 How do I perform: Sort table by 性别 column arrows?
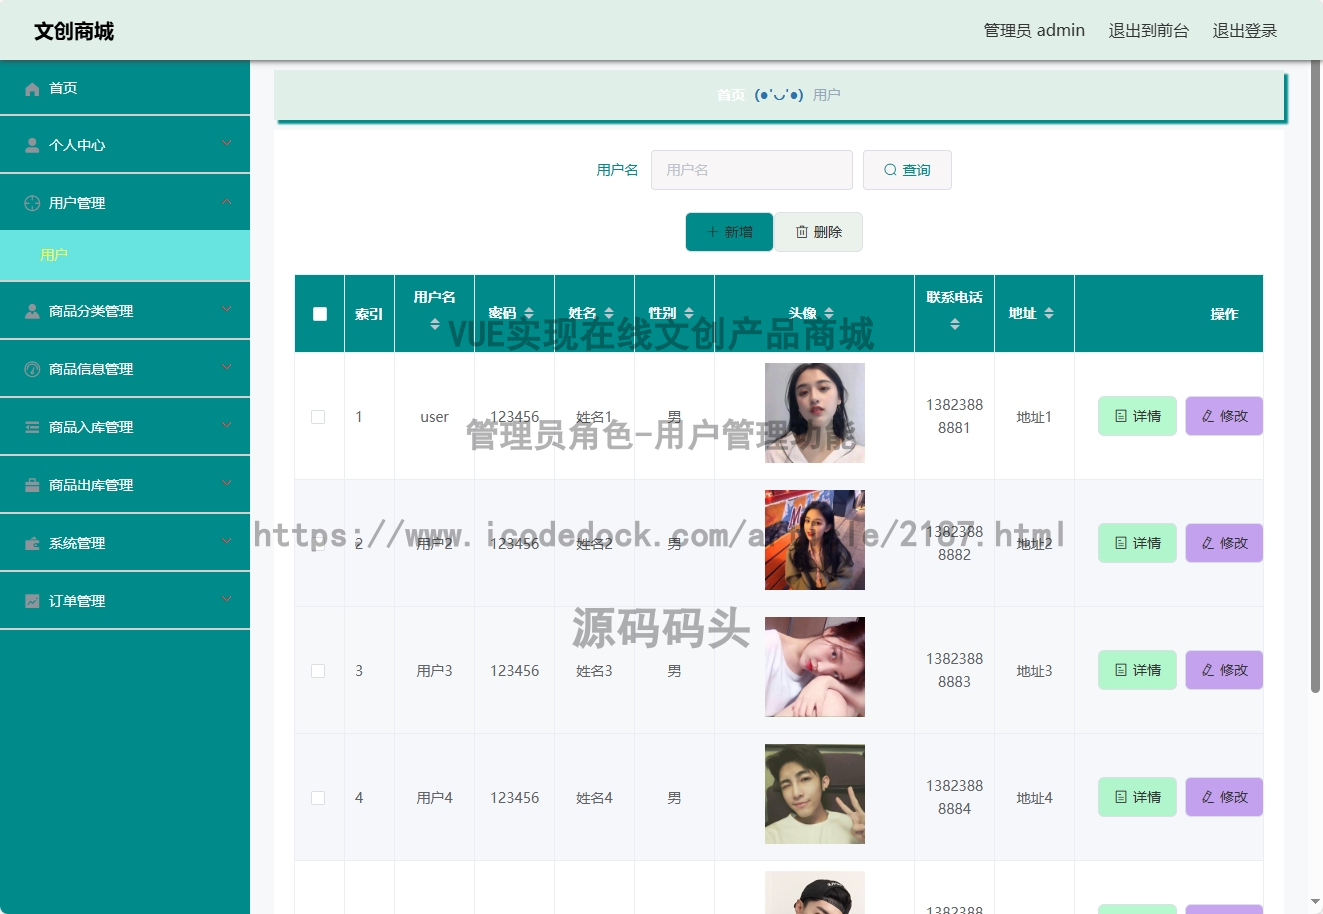click(689, 313)
